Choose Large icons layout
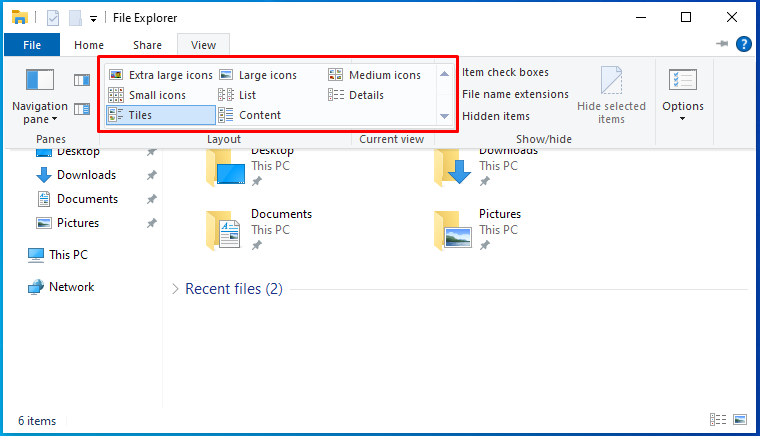 pos(258,75)
